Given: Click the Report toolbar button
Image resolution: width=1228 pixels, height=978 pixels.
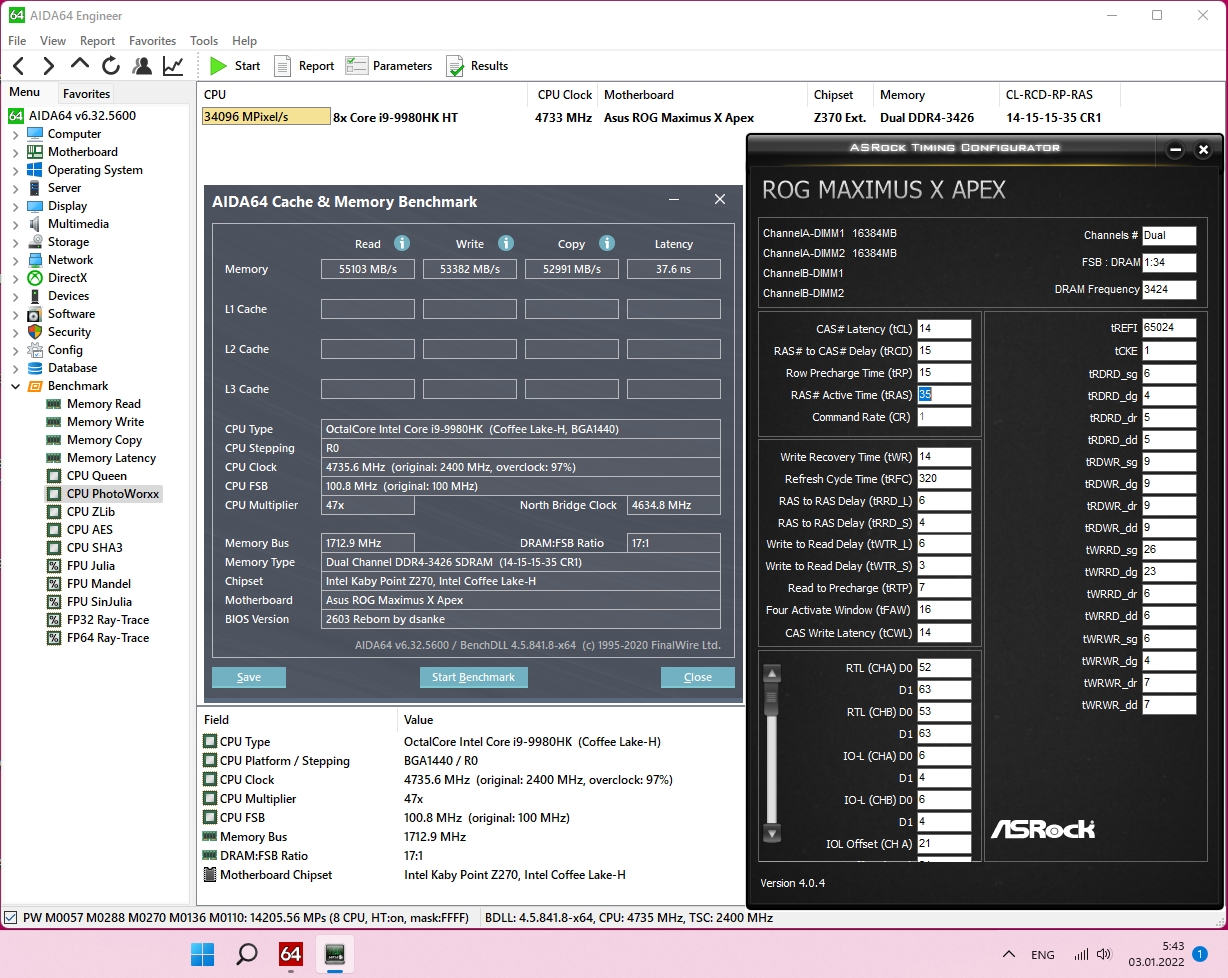Looking at the screenshot, I should 304,66.
